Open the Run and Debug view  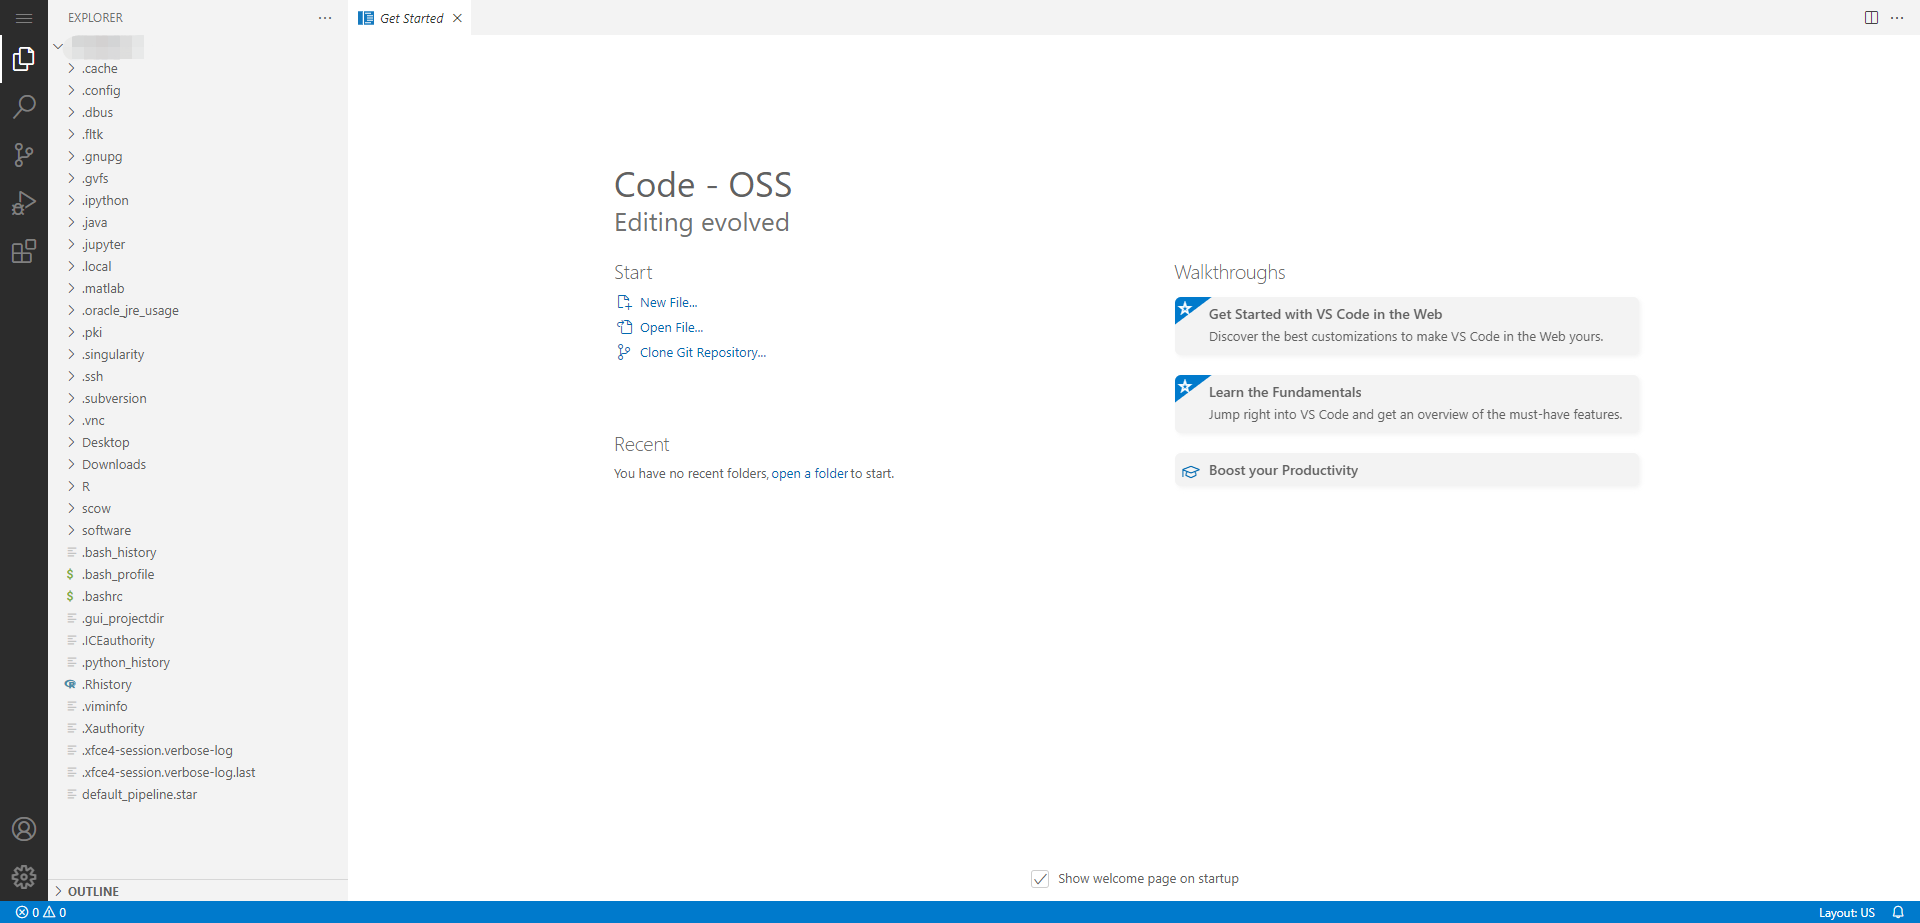(x=24, y=203)
